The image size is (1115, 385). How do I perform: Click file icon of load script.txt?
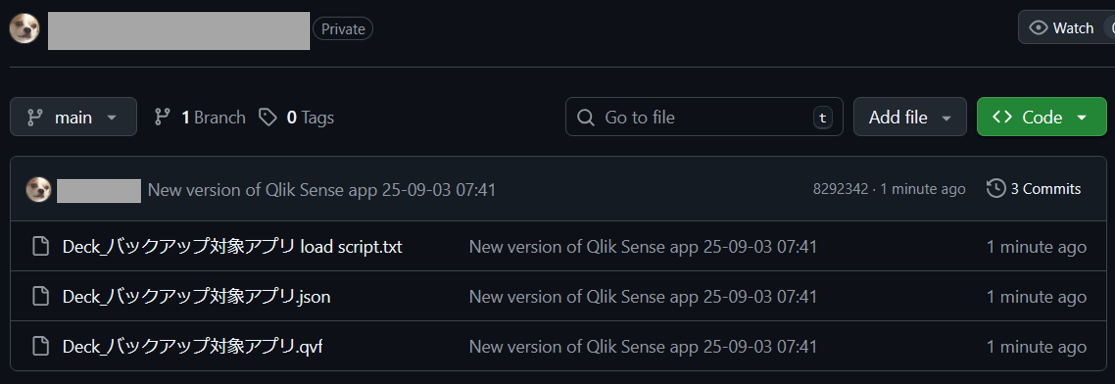pyautogui.click(x=41, y=247)
